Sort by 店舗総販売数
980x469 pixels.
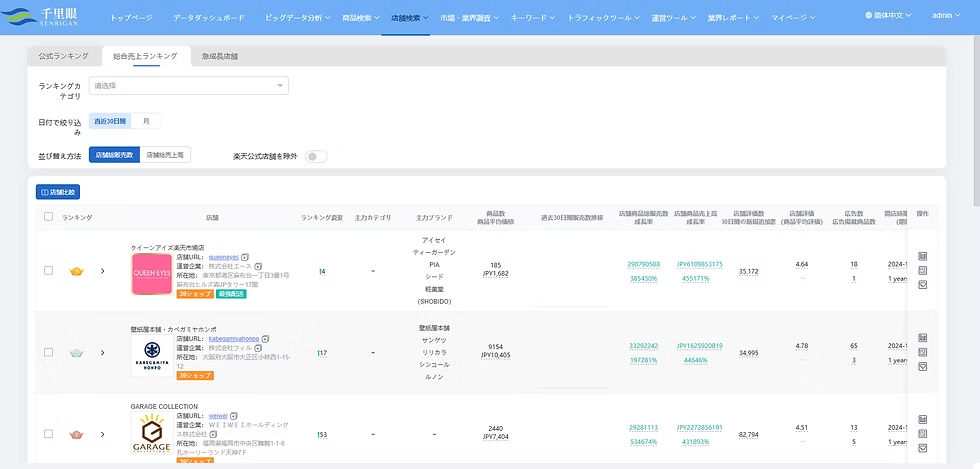[x=114, y=155]
